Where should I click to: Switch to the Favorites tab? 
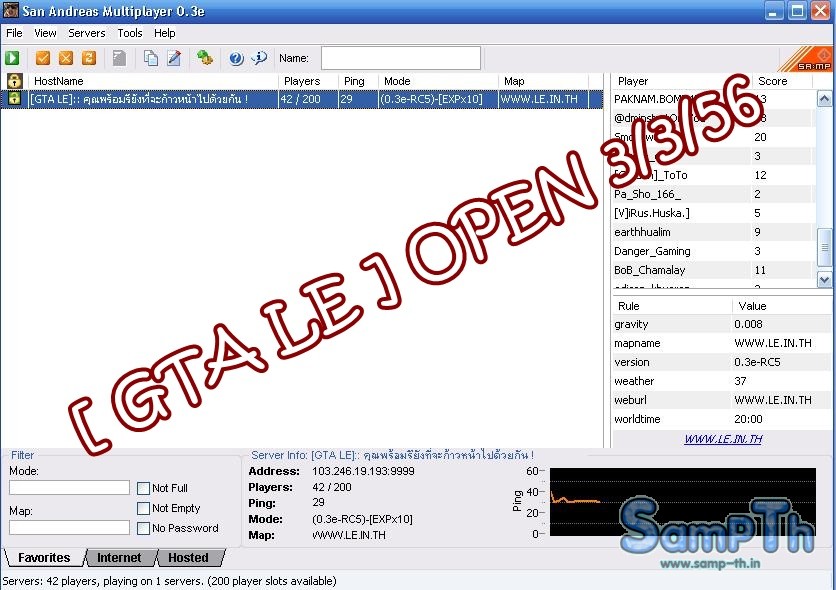44,557
